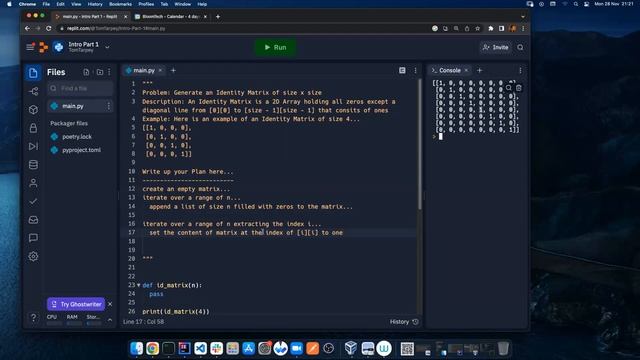Open the Database sidebar icon
Viewport: 640px width, 360px height.
33,164
